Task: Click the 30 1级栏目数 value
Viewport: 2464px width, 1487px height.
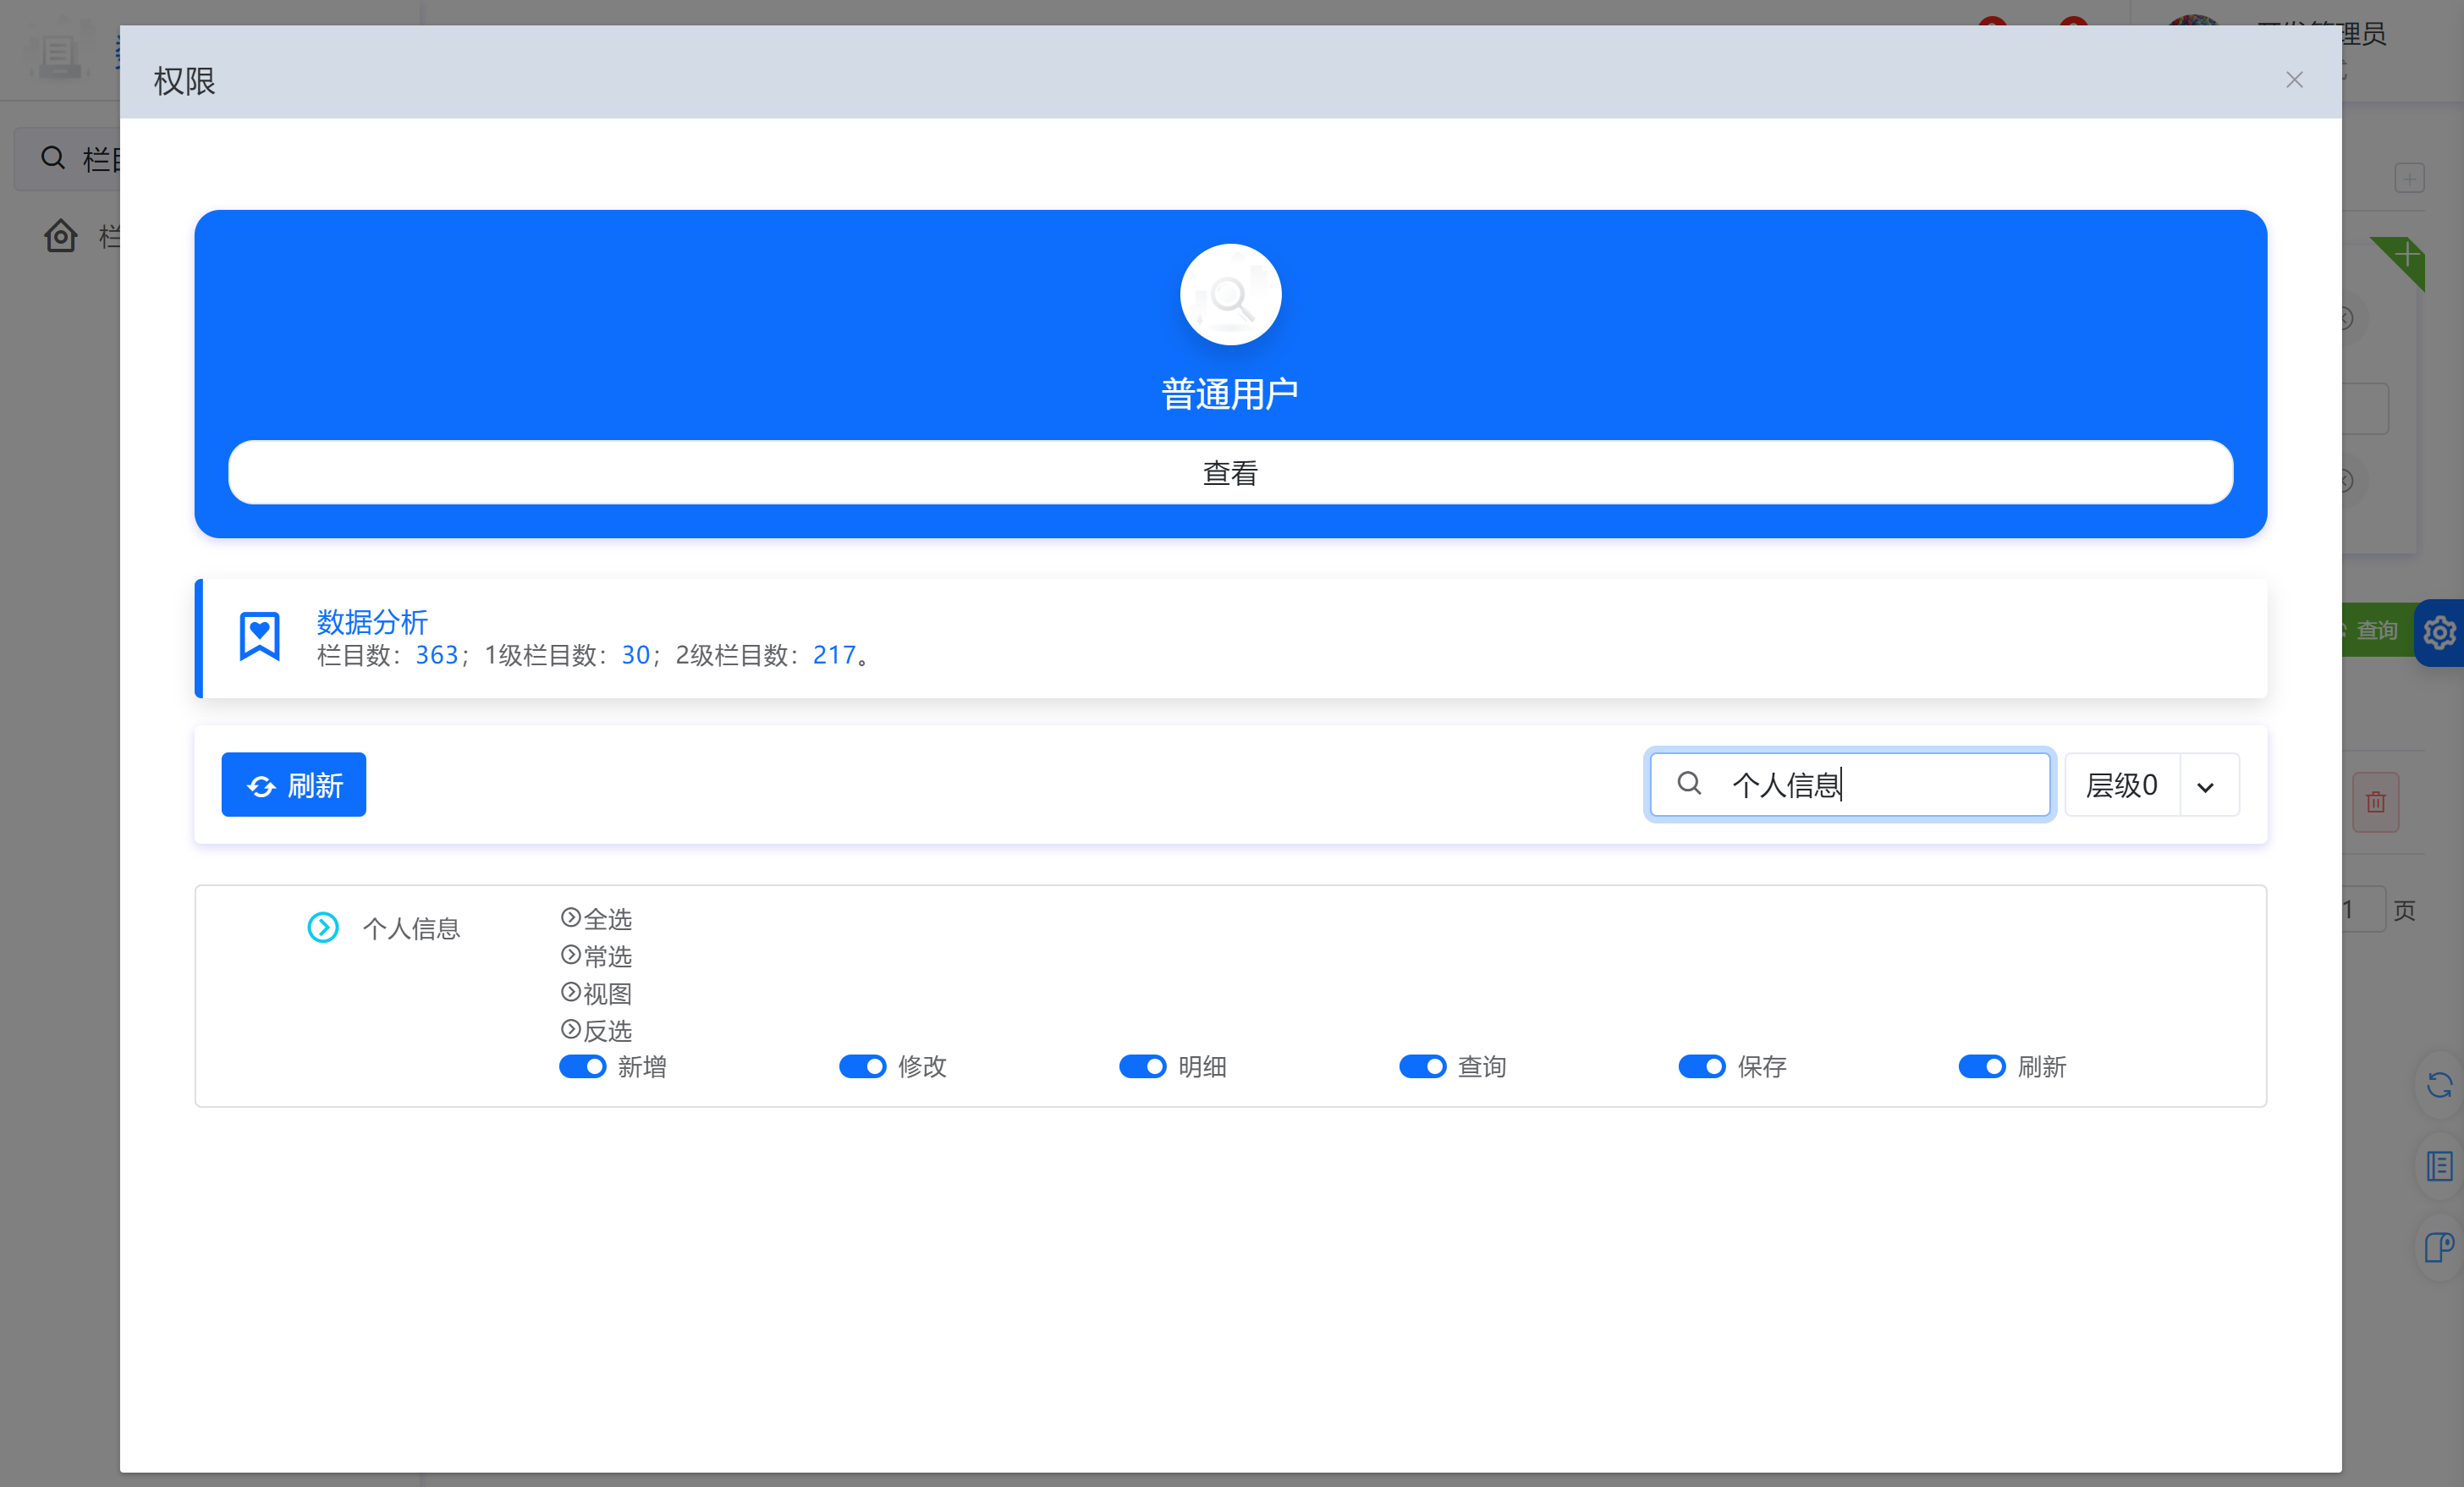Action: [635, 656]
